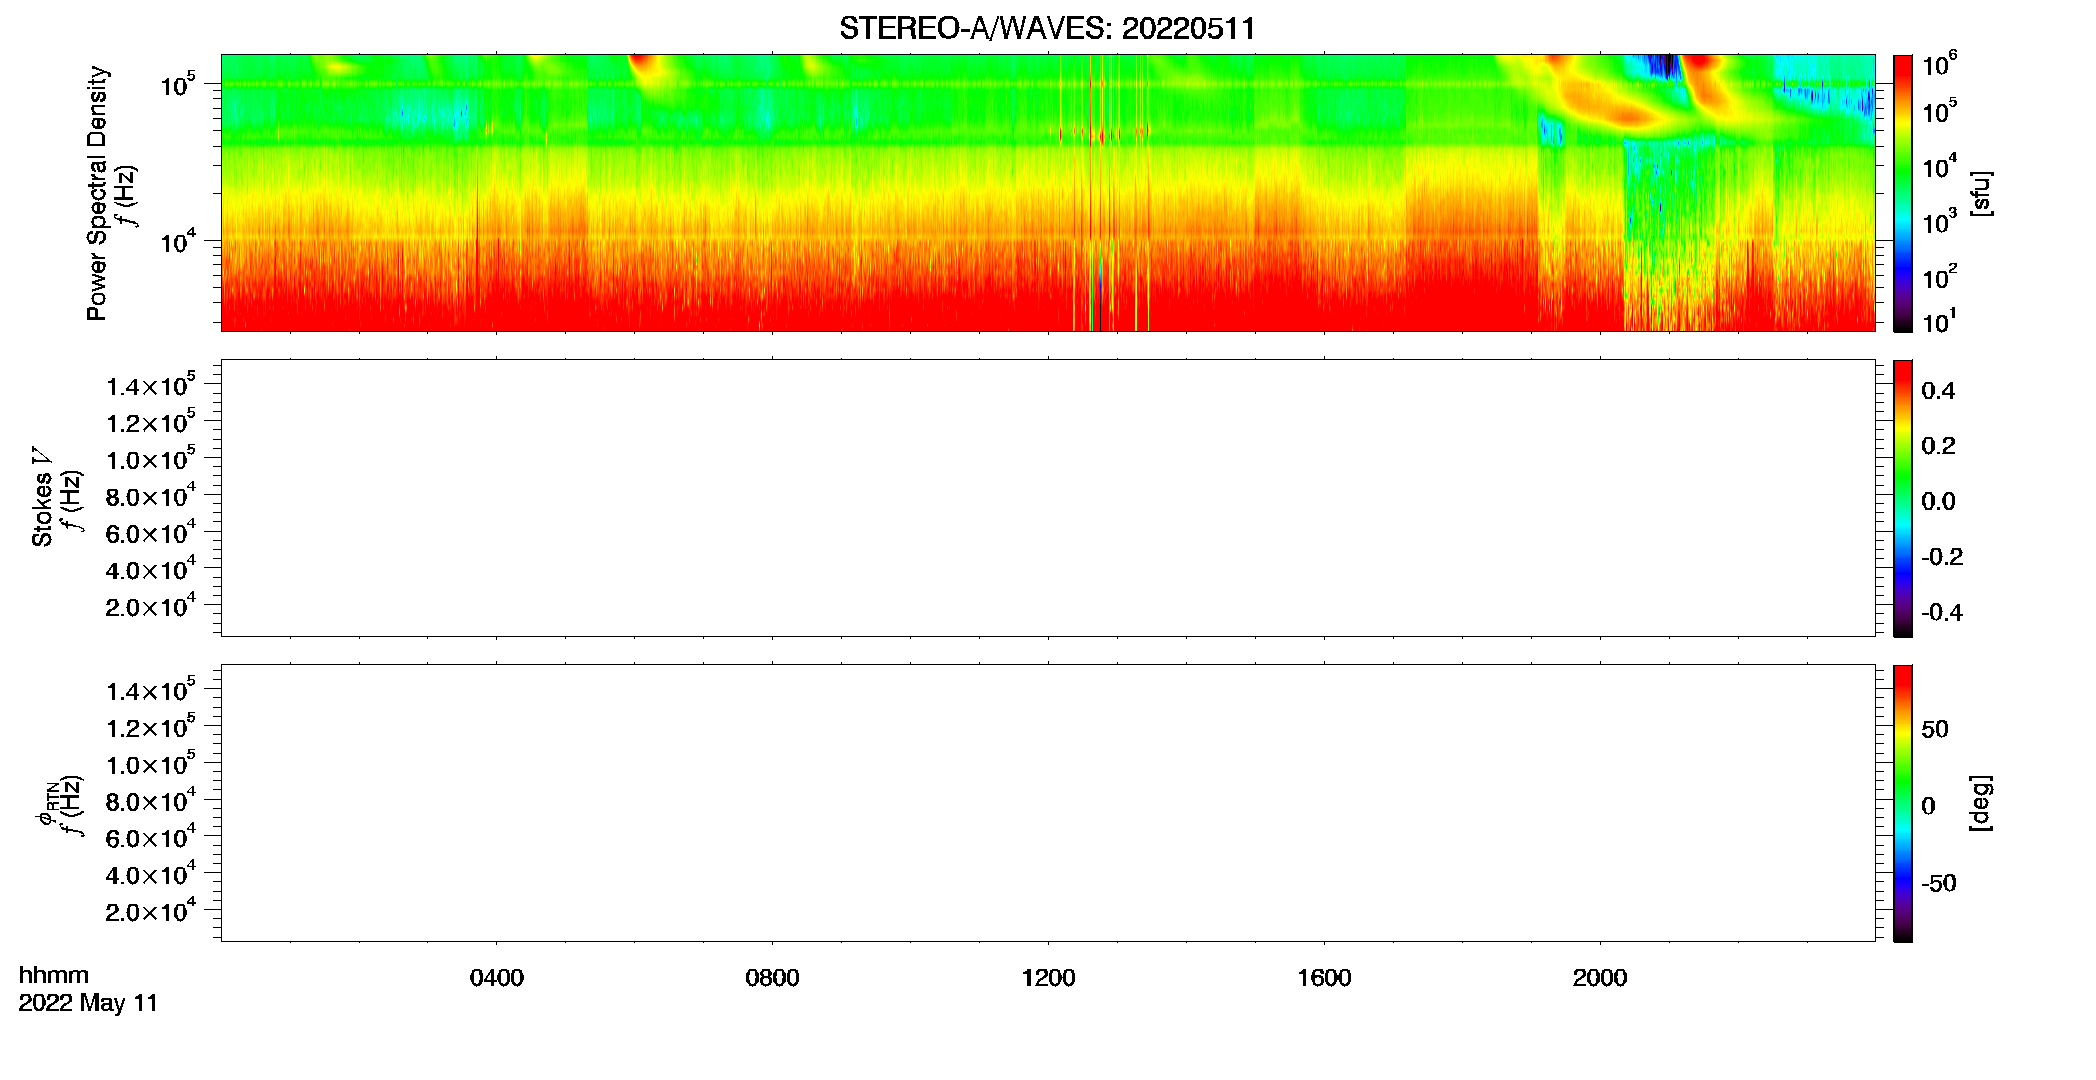Screen dimensions: 2096x1080
Task: Click the "50" label on degrees colorbar
Action: (1935, 729)
